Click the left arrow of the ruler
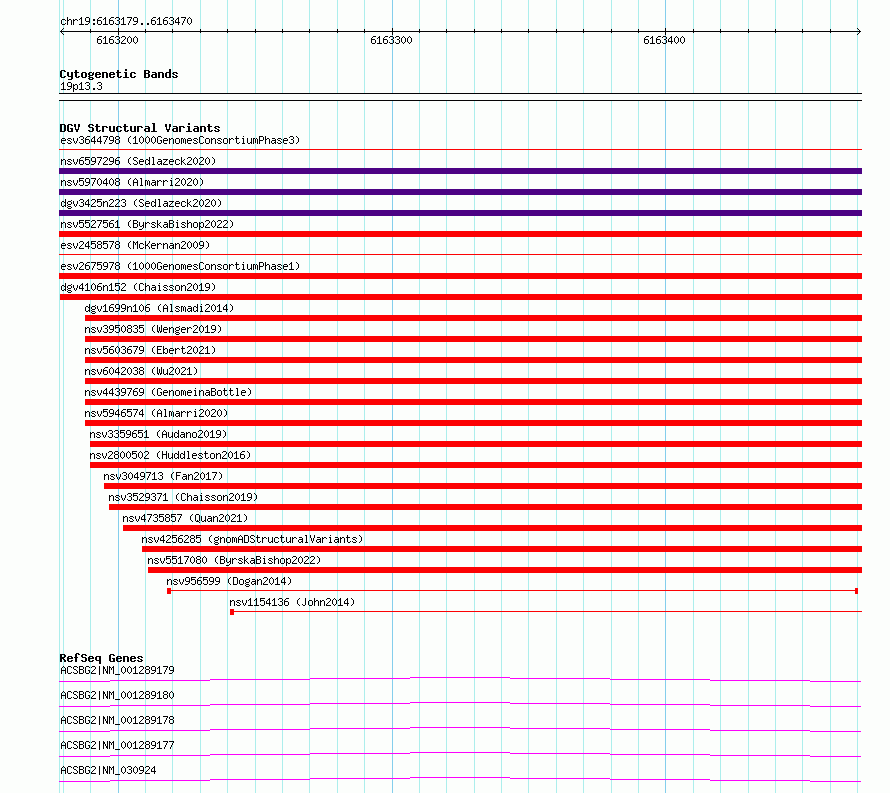Image resolution: width=890 pixels, height=793 pixels. click(x=62, y=31)
